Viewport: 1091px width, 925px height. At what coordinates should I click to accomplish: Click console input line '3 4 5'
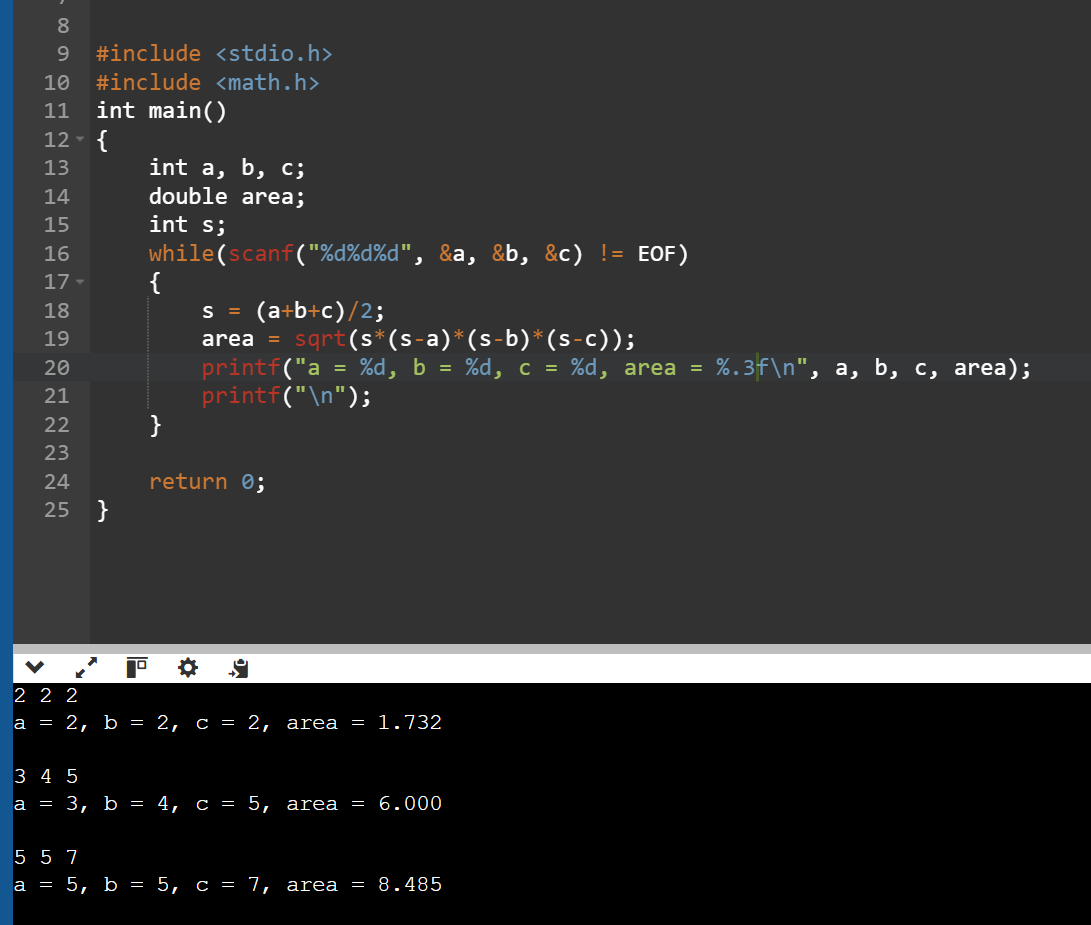46,776
